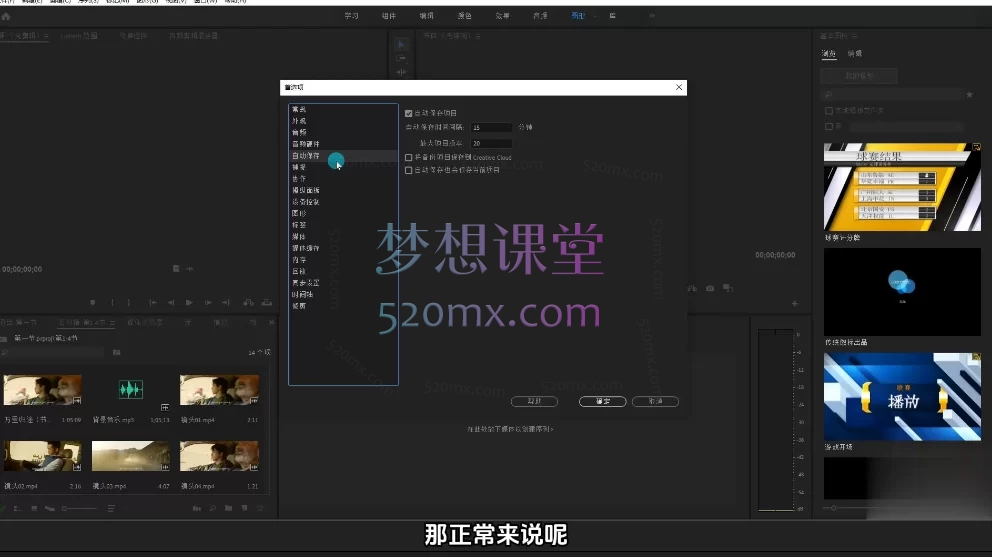This screenshot has width=992, height=557.
Task: Click the Export Frame camera icon
Action: [709, 288]
